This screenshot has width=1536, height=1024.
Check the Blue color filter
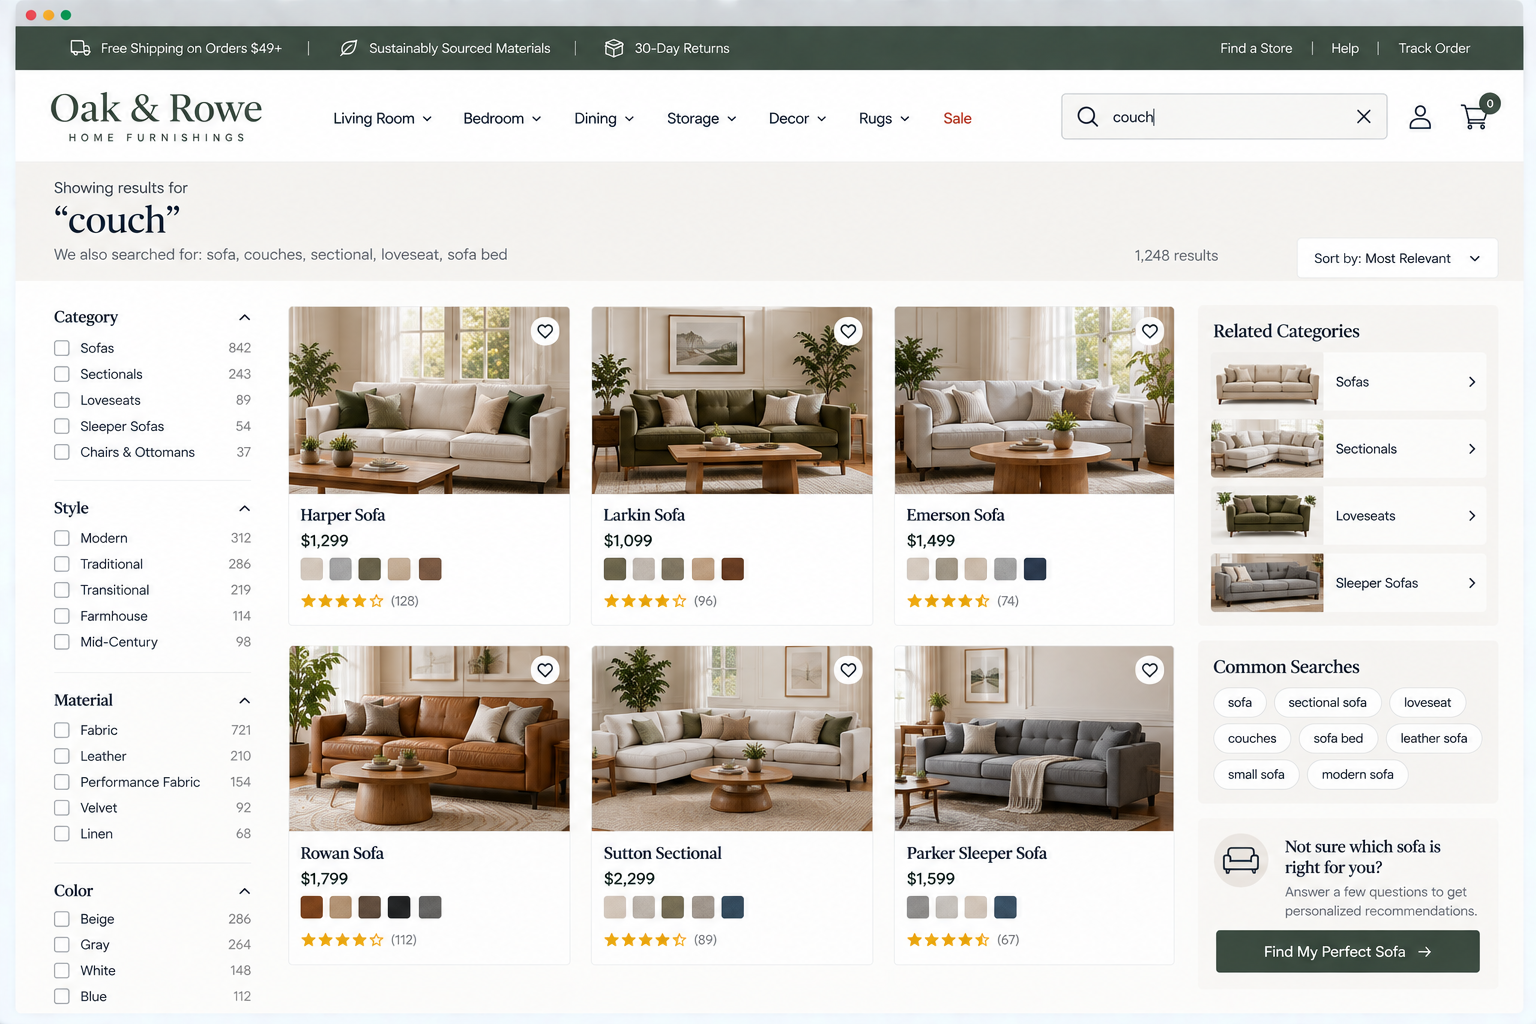coord(62,997)
